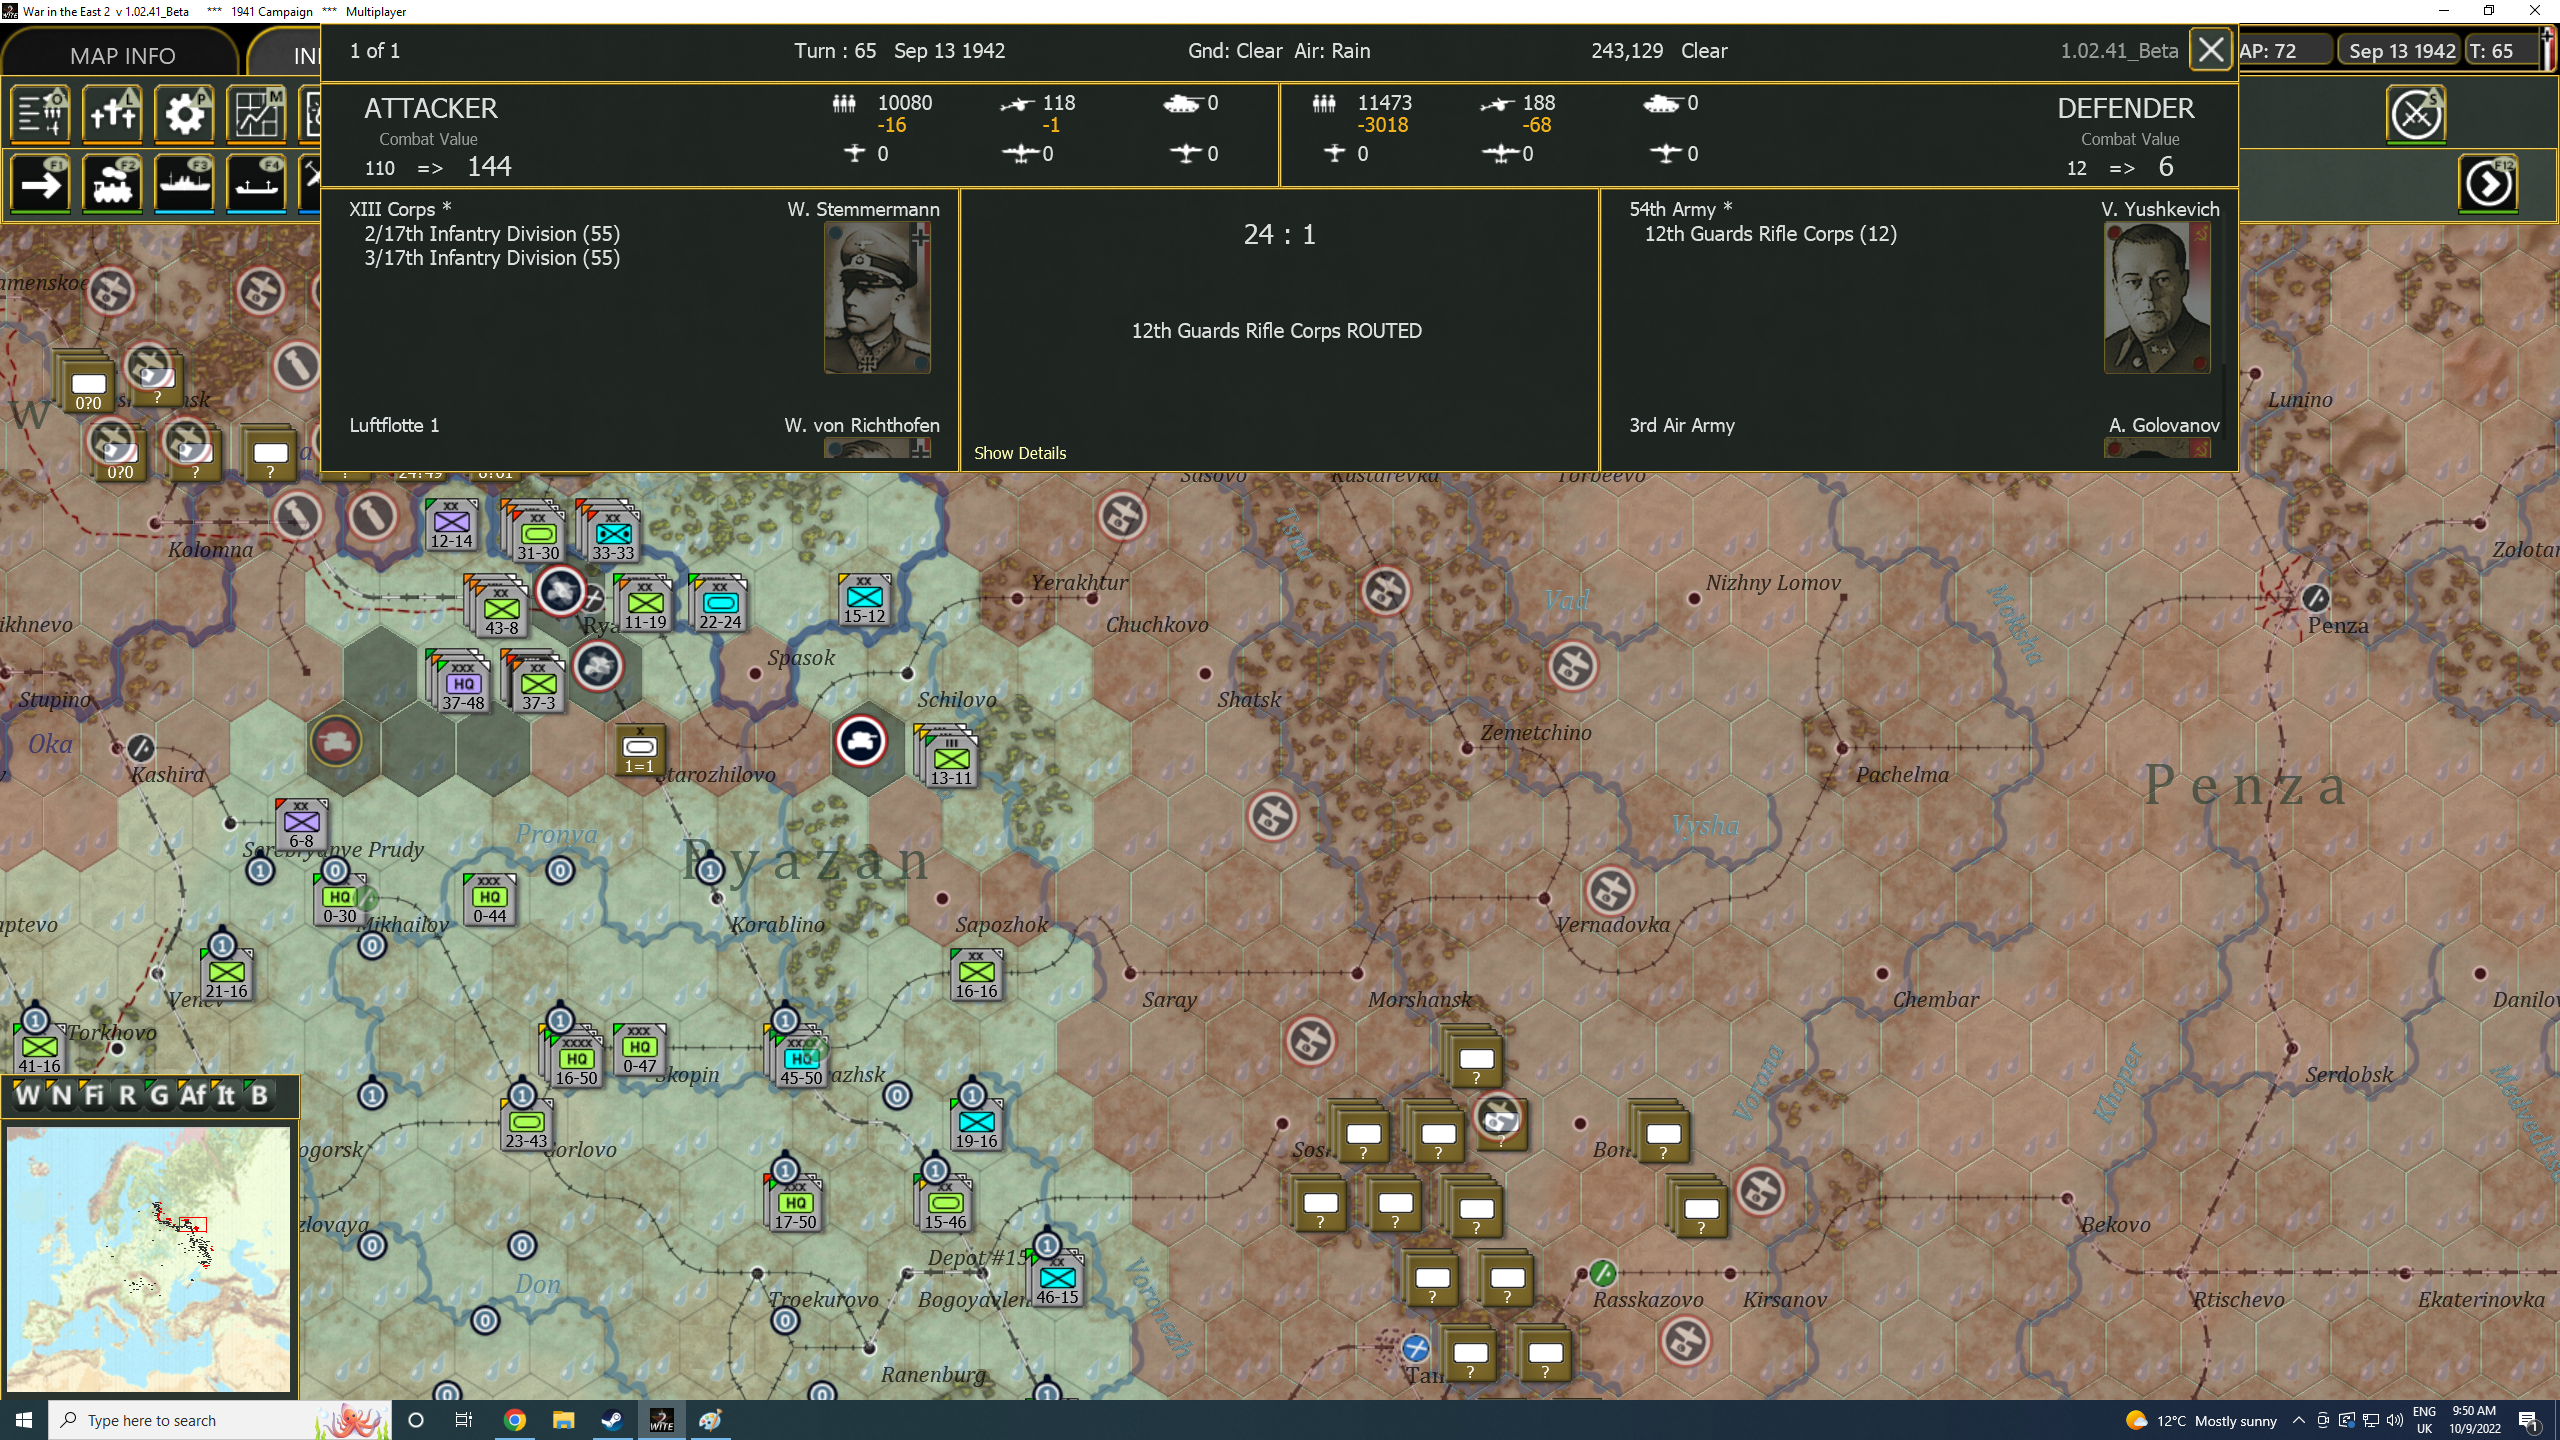Select the 15-12 unit counter

(864, 599)
